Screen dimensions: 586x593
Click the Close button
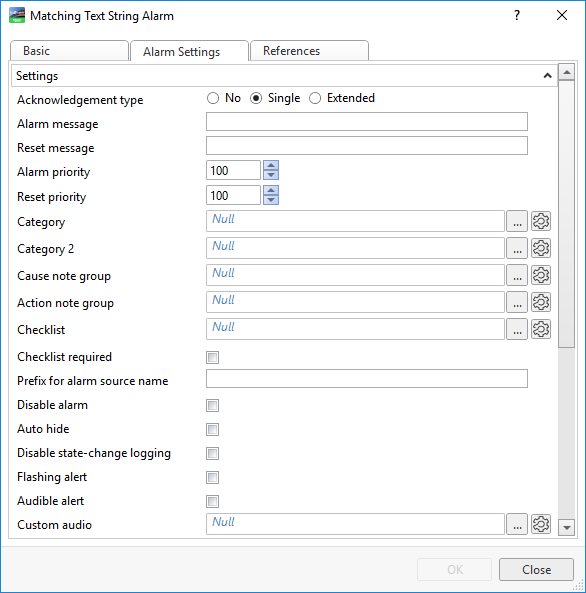[536, 570]
